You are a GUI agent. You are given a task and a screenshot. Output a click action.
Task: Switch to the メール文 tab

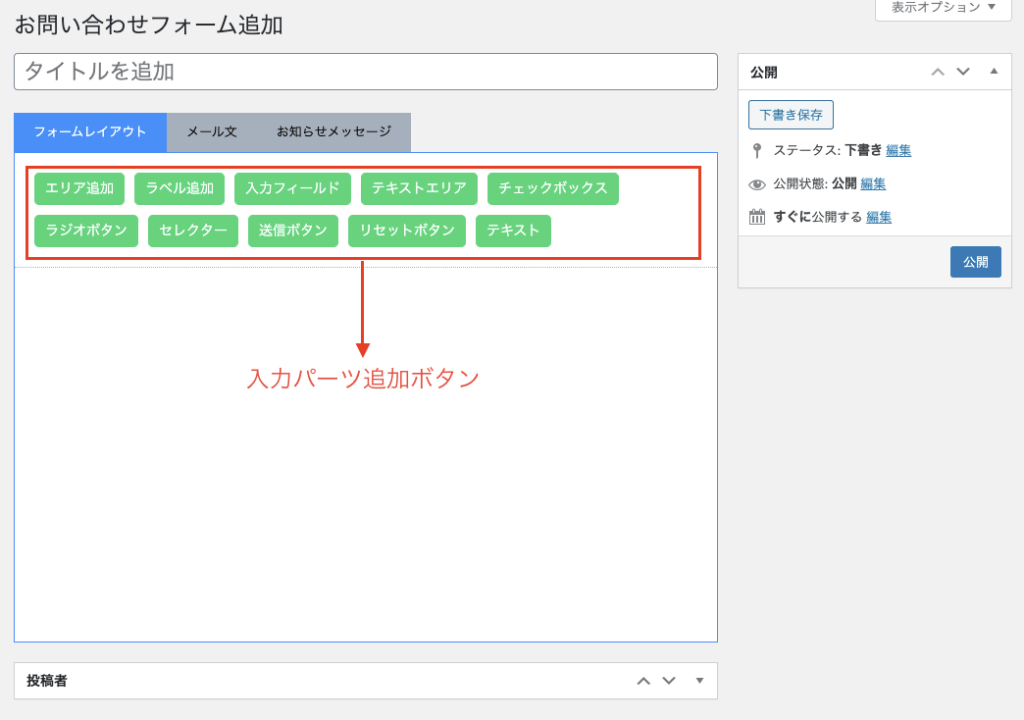coord(212,132)
